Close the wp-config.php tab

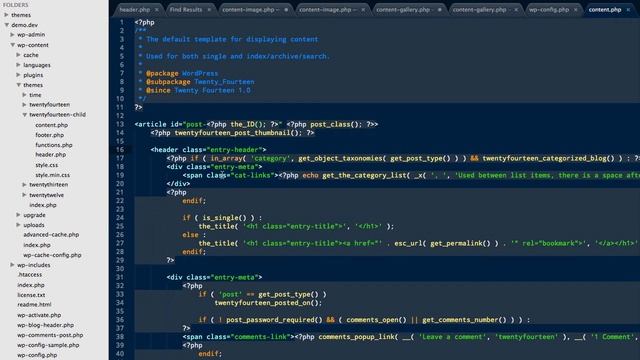[576, 9]
